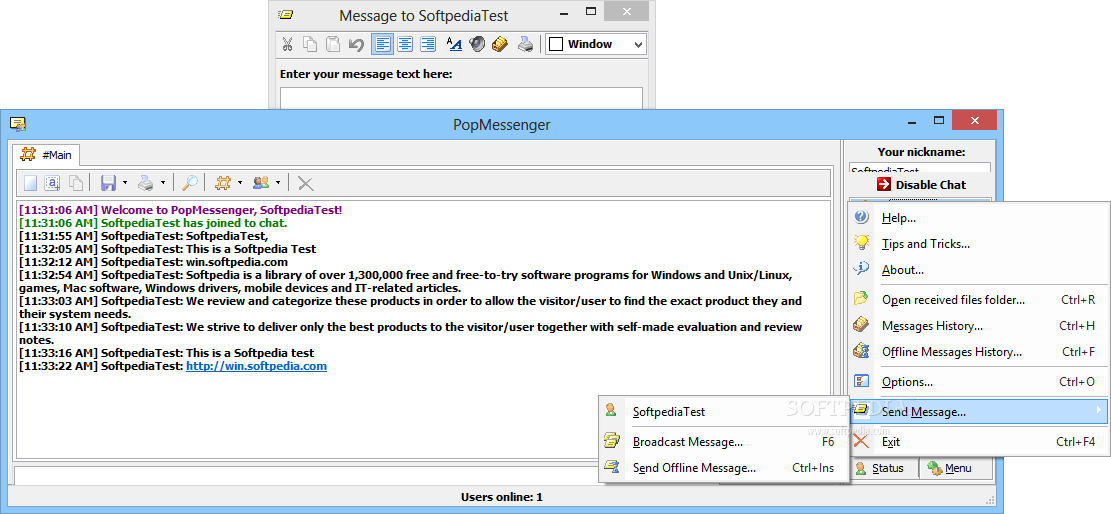Open the win.softpedia.com link in chat
The image size is (1111, 514).
(x=256, y=366)
